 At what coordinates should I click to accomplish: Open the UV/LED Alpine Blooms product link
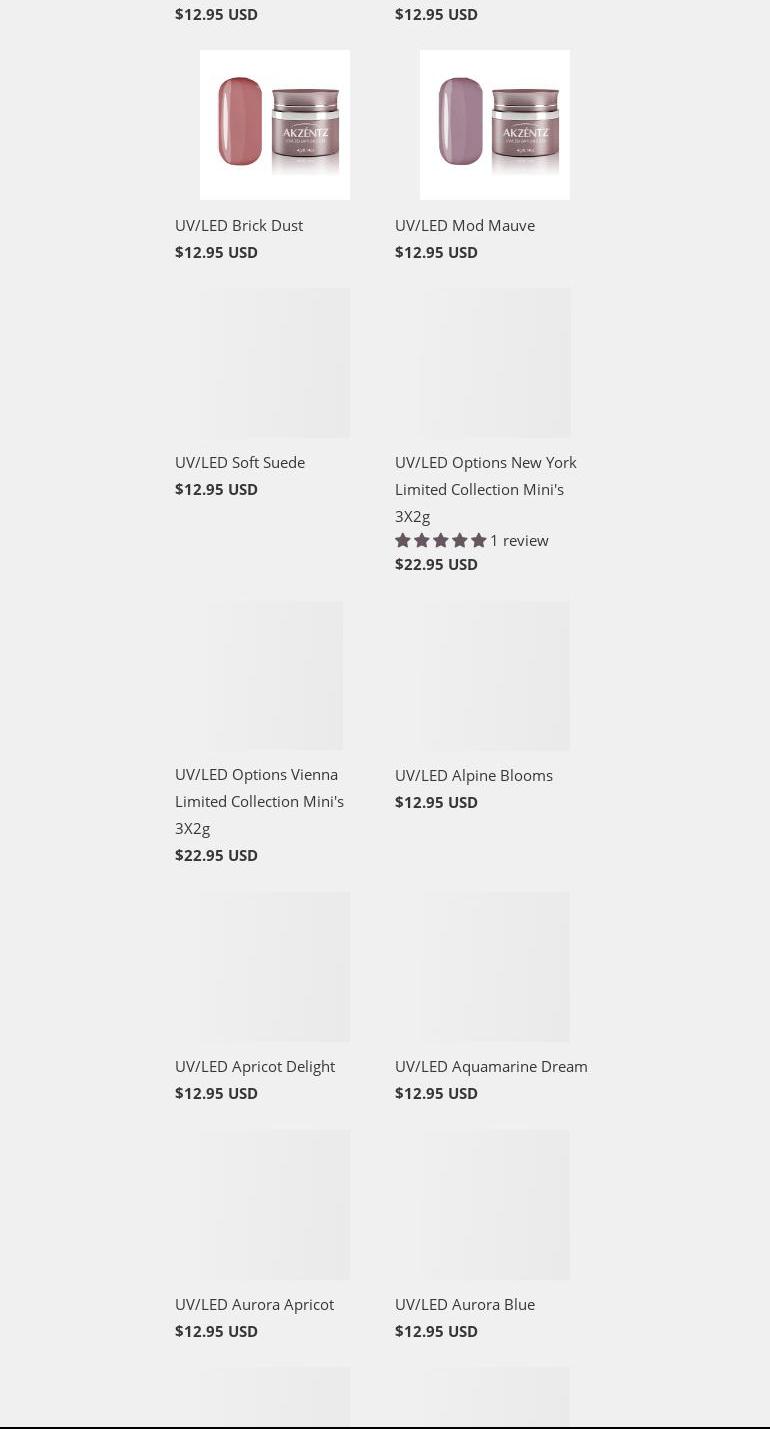click(474, 775)
